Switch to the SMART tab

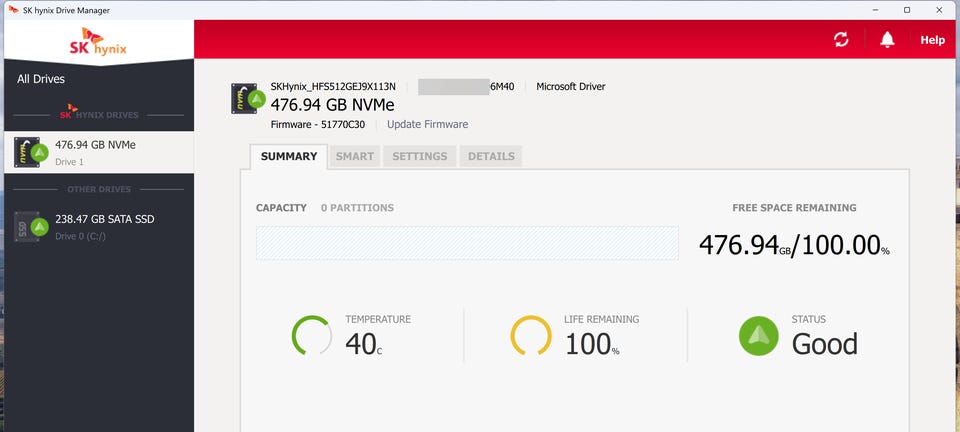point(354,156)
